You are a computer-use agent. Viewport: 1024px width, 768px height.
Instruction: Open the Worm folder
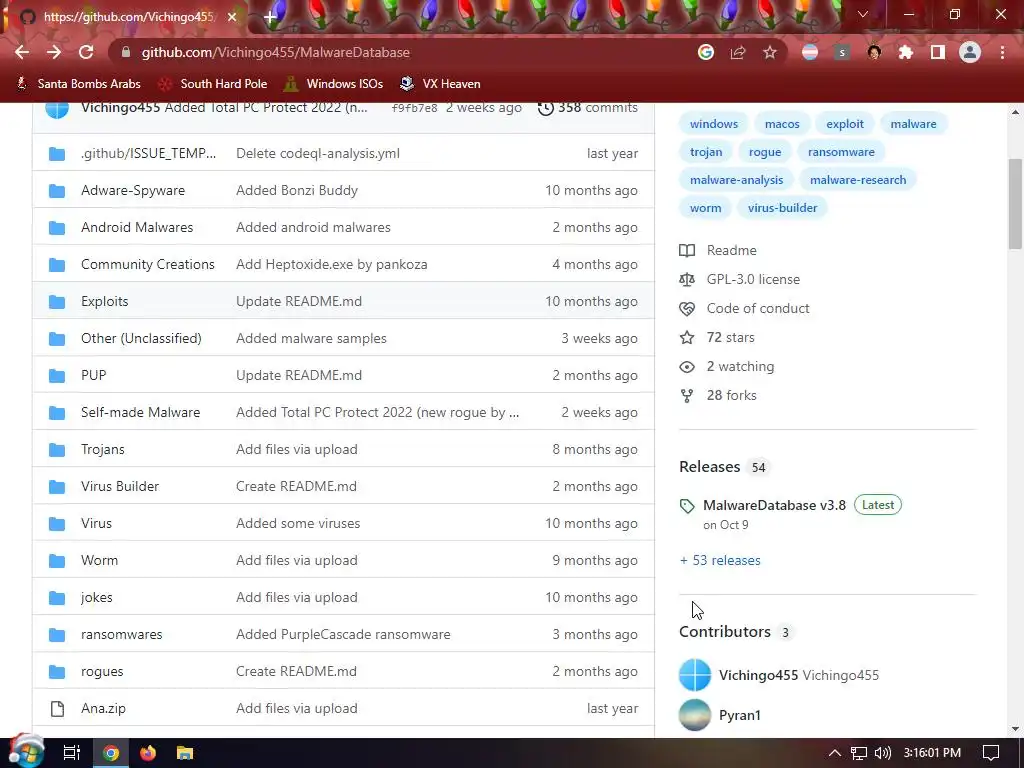99,560
